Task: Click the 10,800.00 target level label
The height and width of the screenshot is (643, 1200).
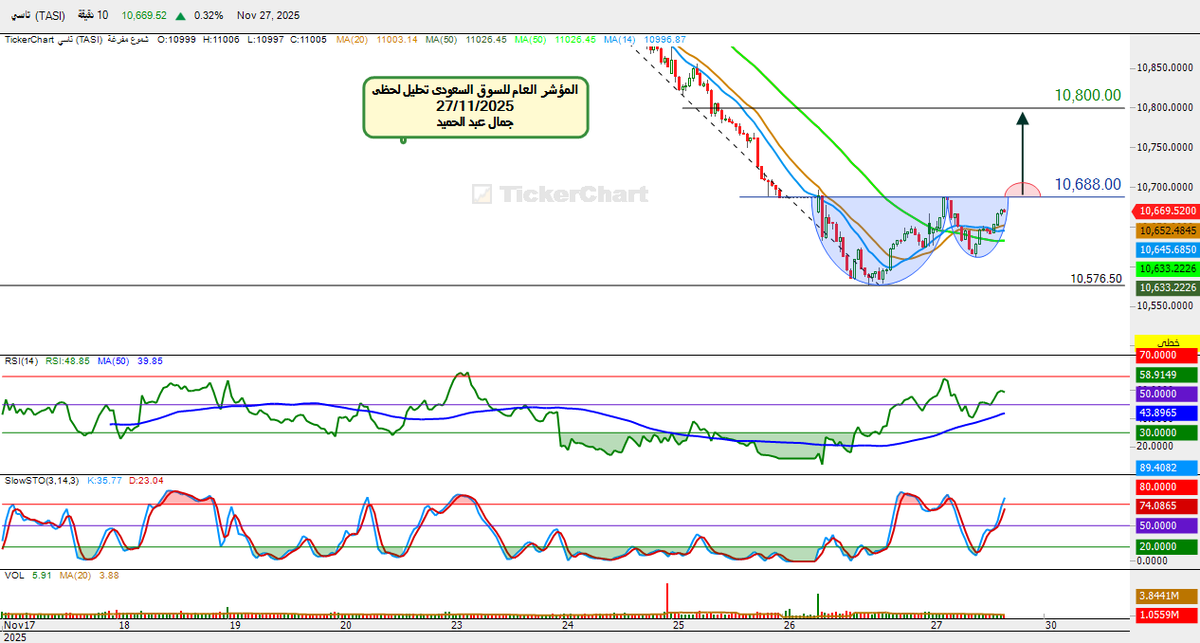Action: [1087, 95]
